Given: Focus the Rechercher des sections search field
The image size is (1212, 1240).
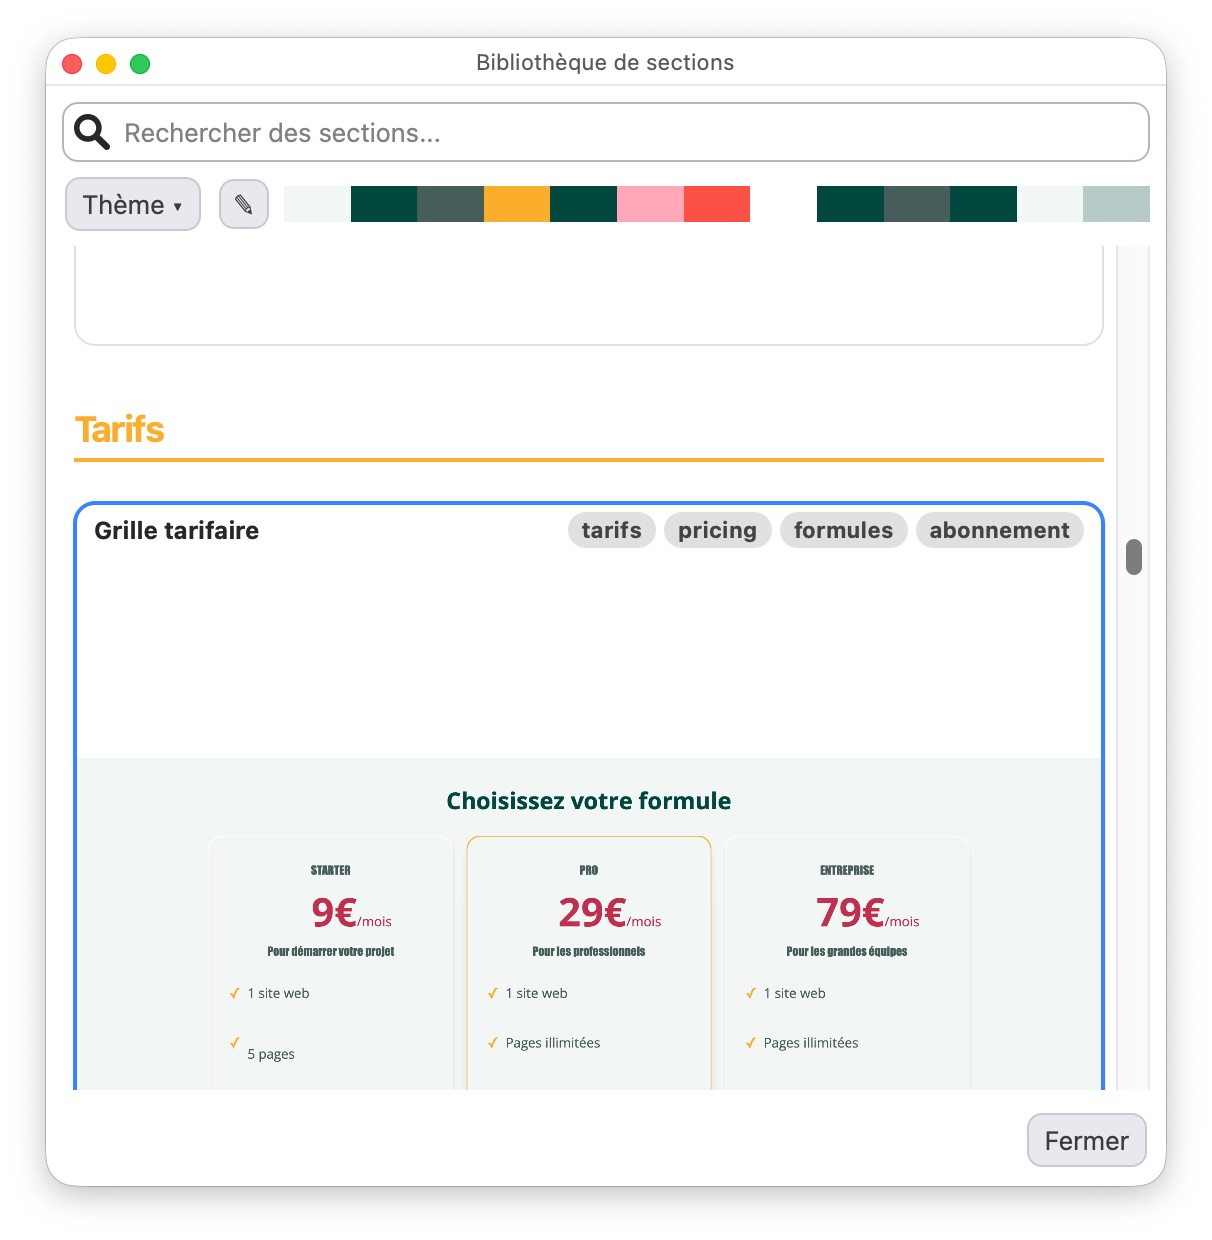Looking at the screenshot, I should [x=606, y=132].
